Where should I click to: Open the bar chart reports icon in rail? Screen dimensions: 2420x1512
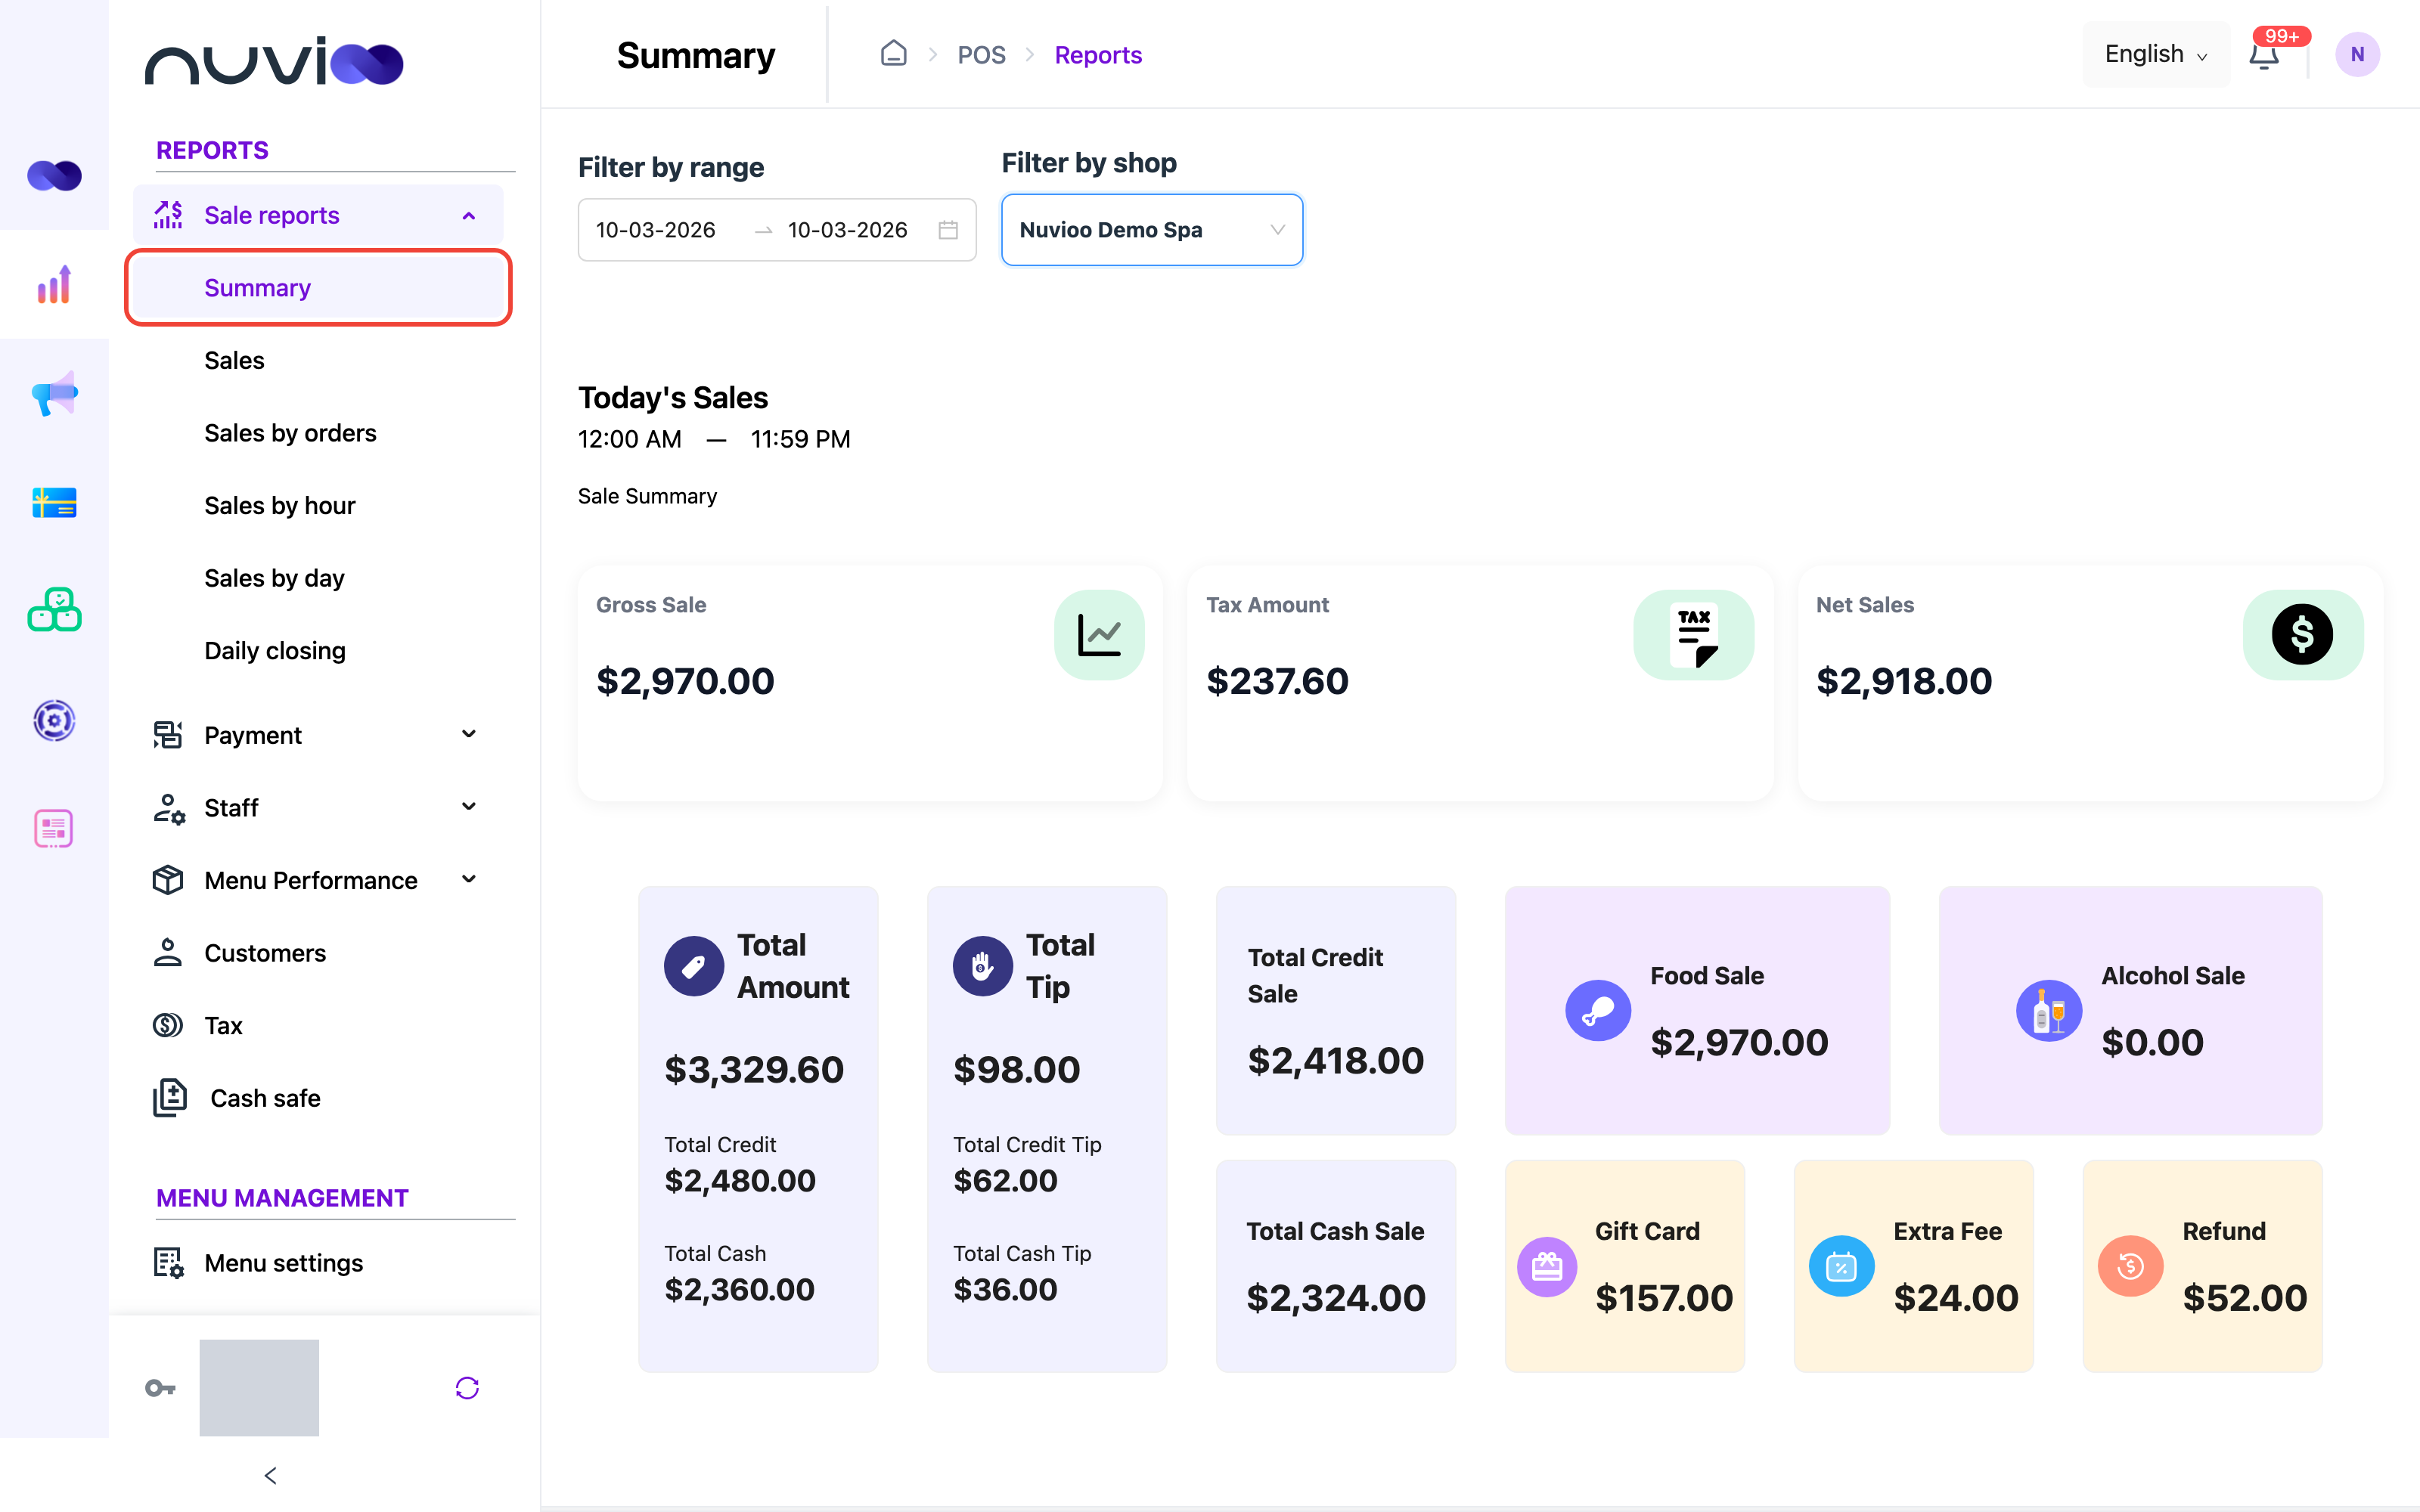tap(54, 284)
